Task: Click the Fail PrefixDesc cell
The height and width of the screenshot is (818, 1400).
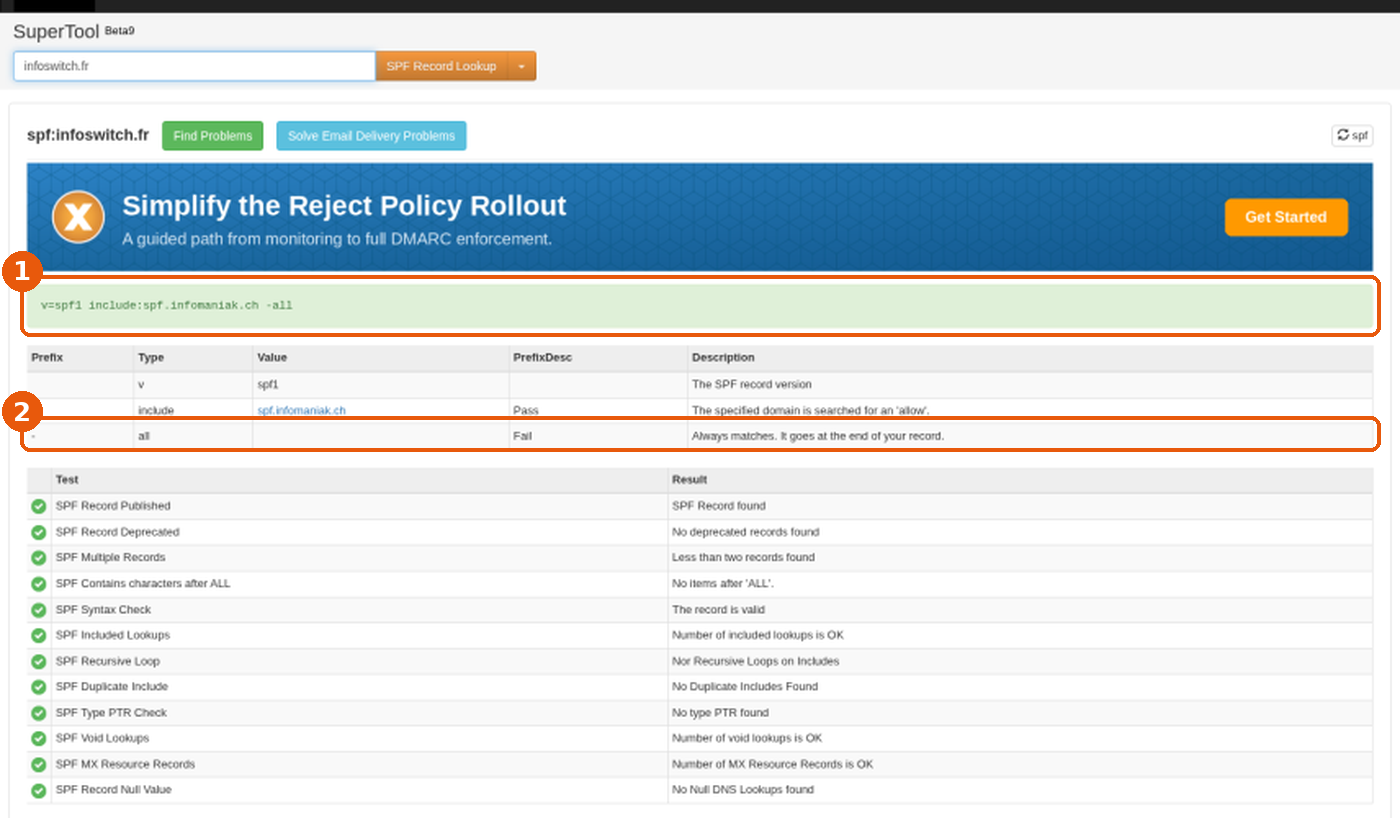Action: [x=598, y=436]
